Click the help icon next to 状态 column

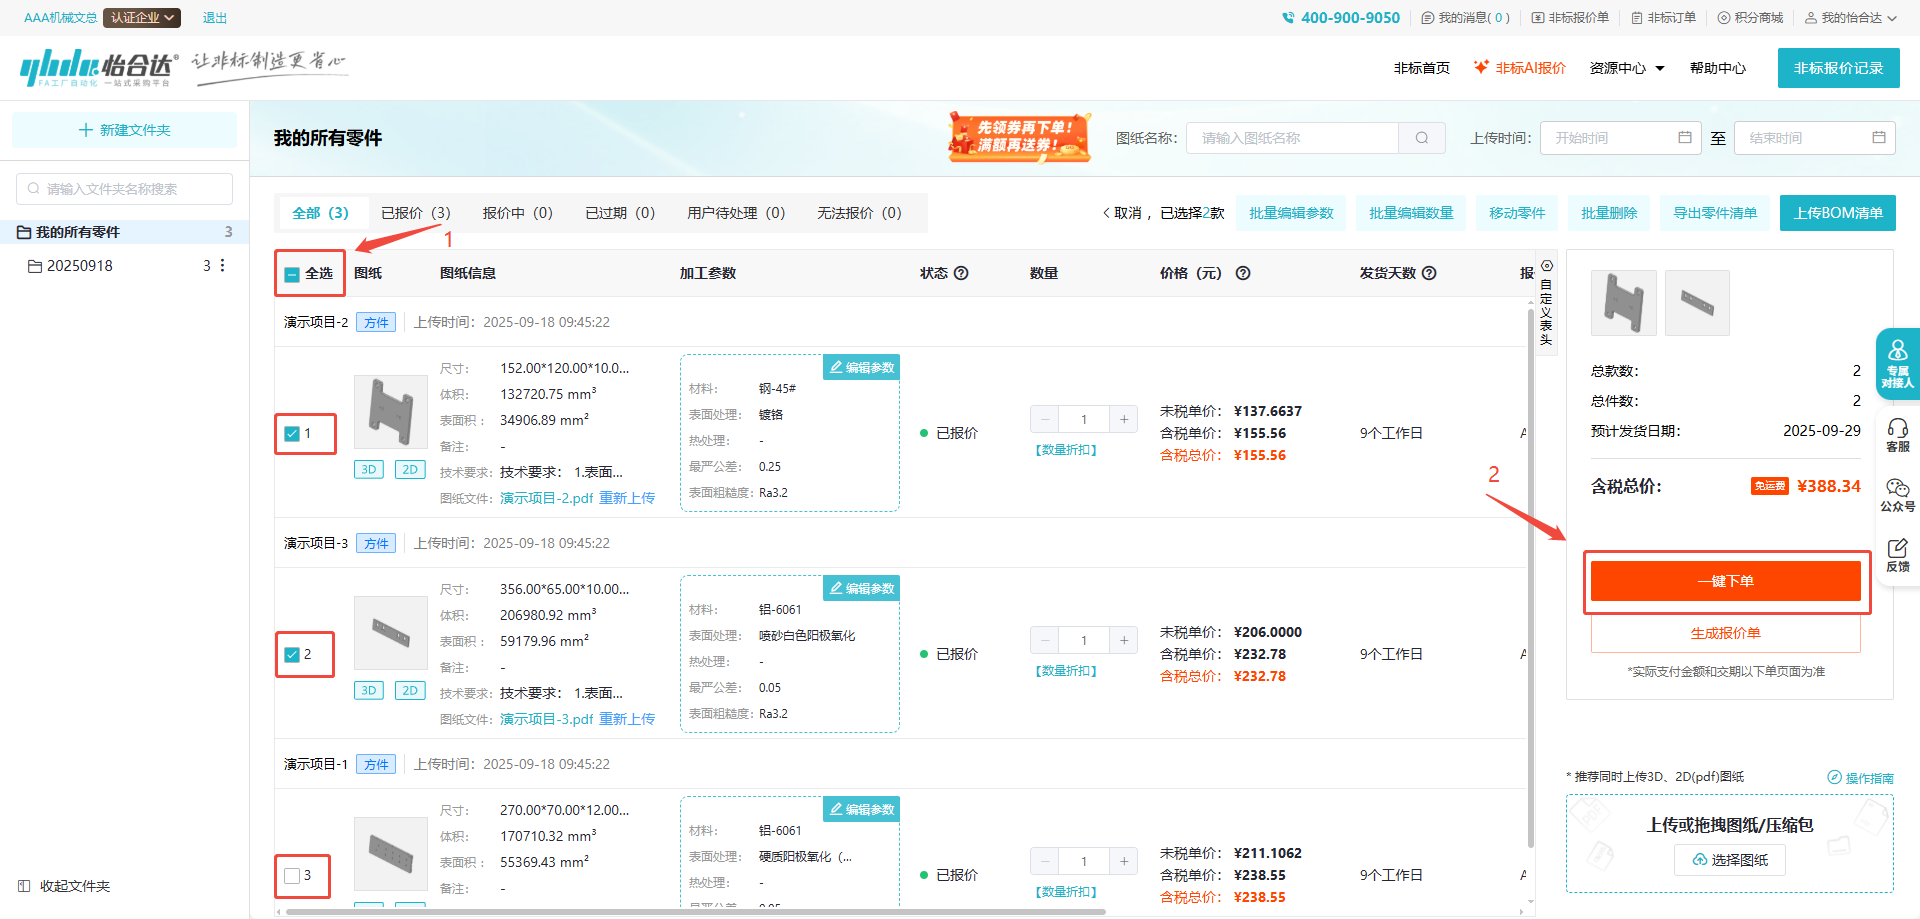point(961,273)
